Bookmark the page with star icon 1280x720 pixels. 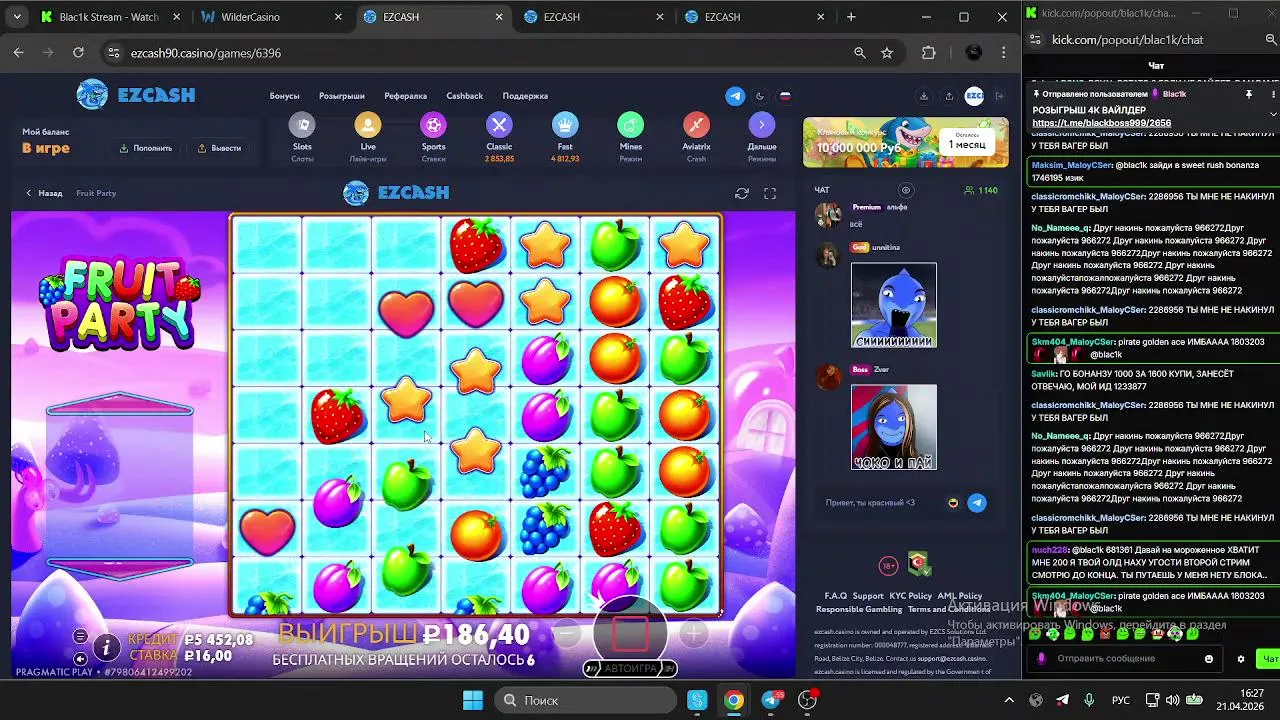click(887, 53)
